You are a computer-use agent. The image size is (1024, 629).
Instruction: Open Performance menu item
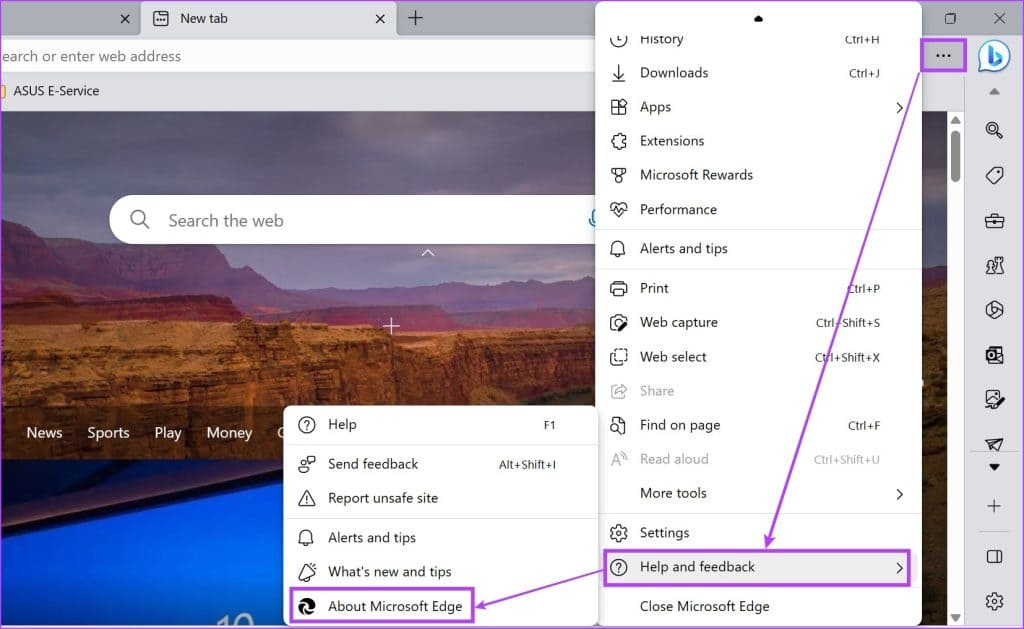coord(758,210)
